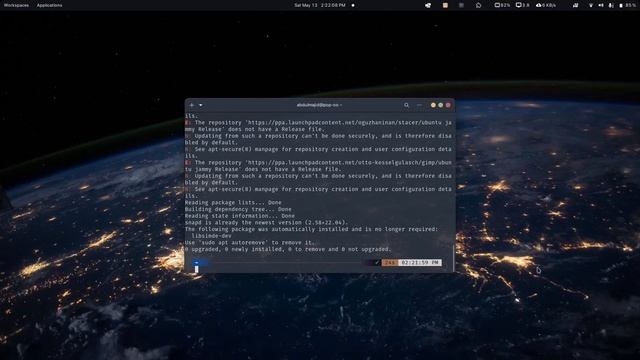Click the orange tray icon in the top bar
This screenshot has width=640, height=360.
[x=445, y=5]
